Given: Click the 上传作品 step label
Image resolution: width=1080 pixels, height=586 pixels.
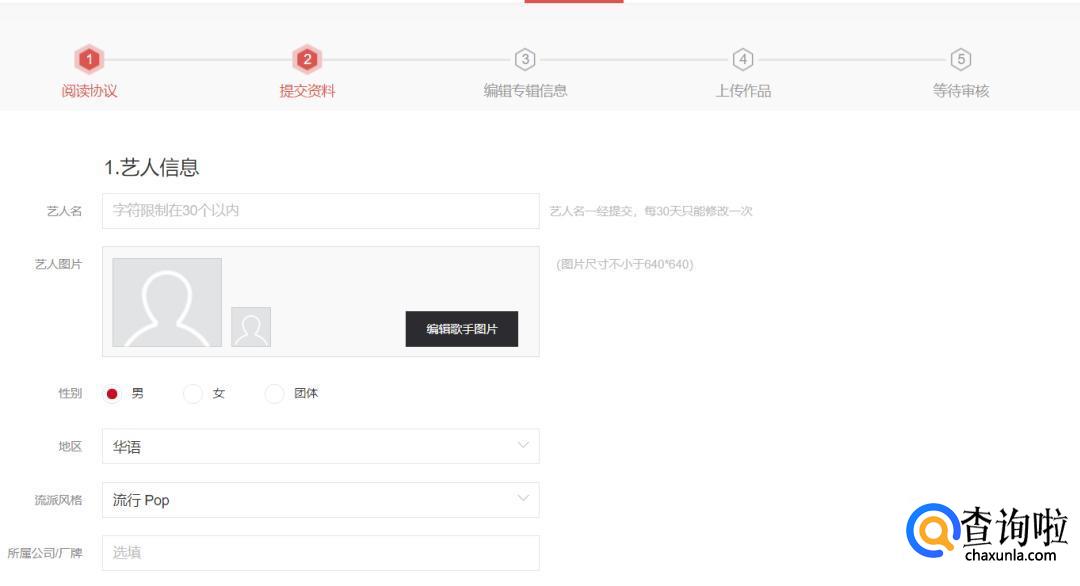Looking at the screenshot, I should click(742, 90).
